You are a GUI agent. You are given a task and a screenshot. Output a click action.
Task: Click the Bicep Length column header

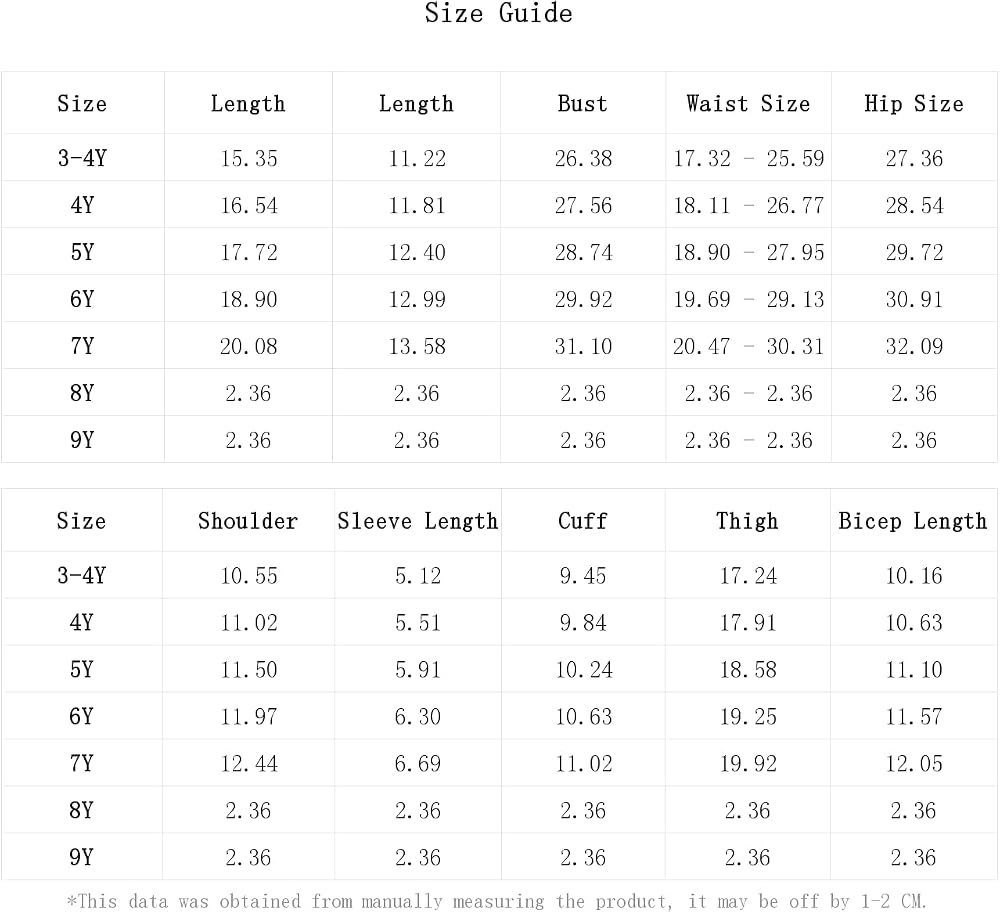click(x=913, y=521)
